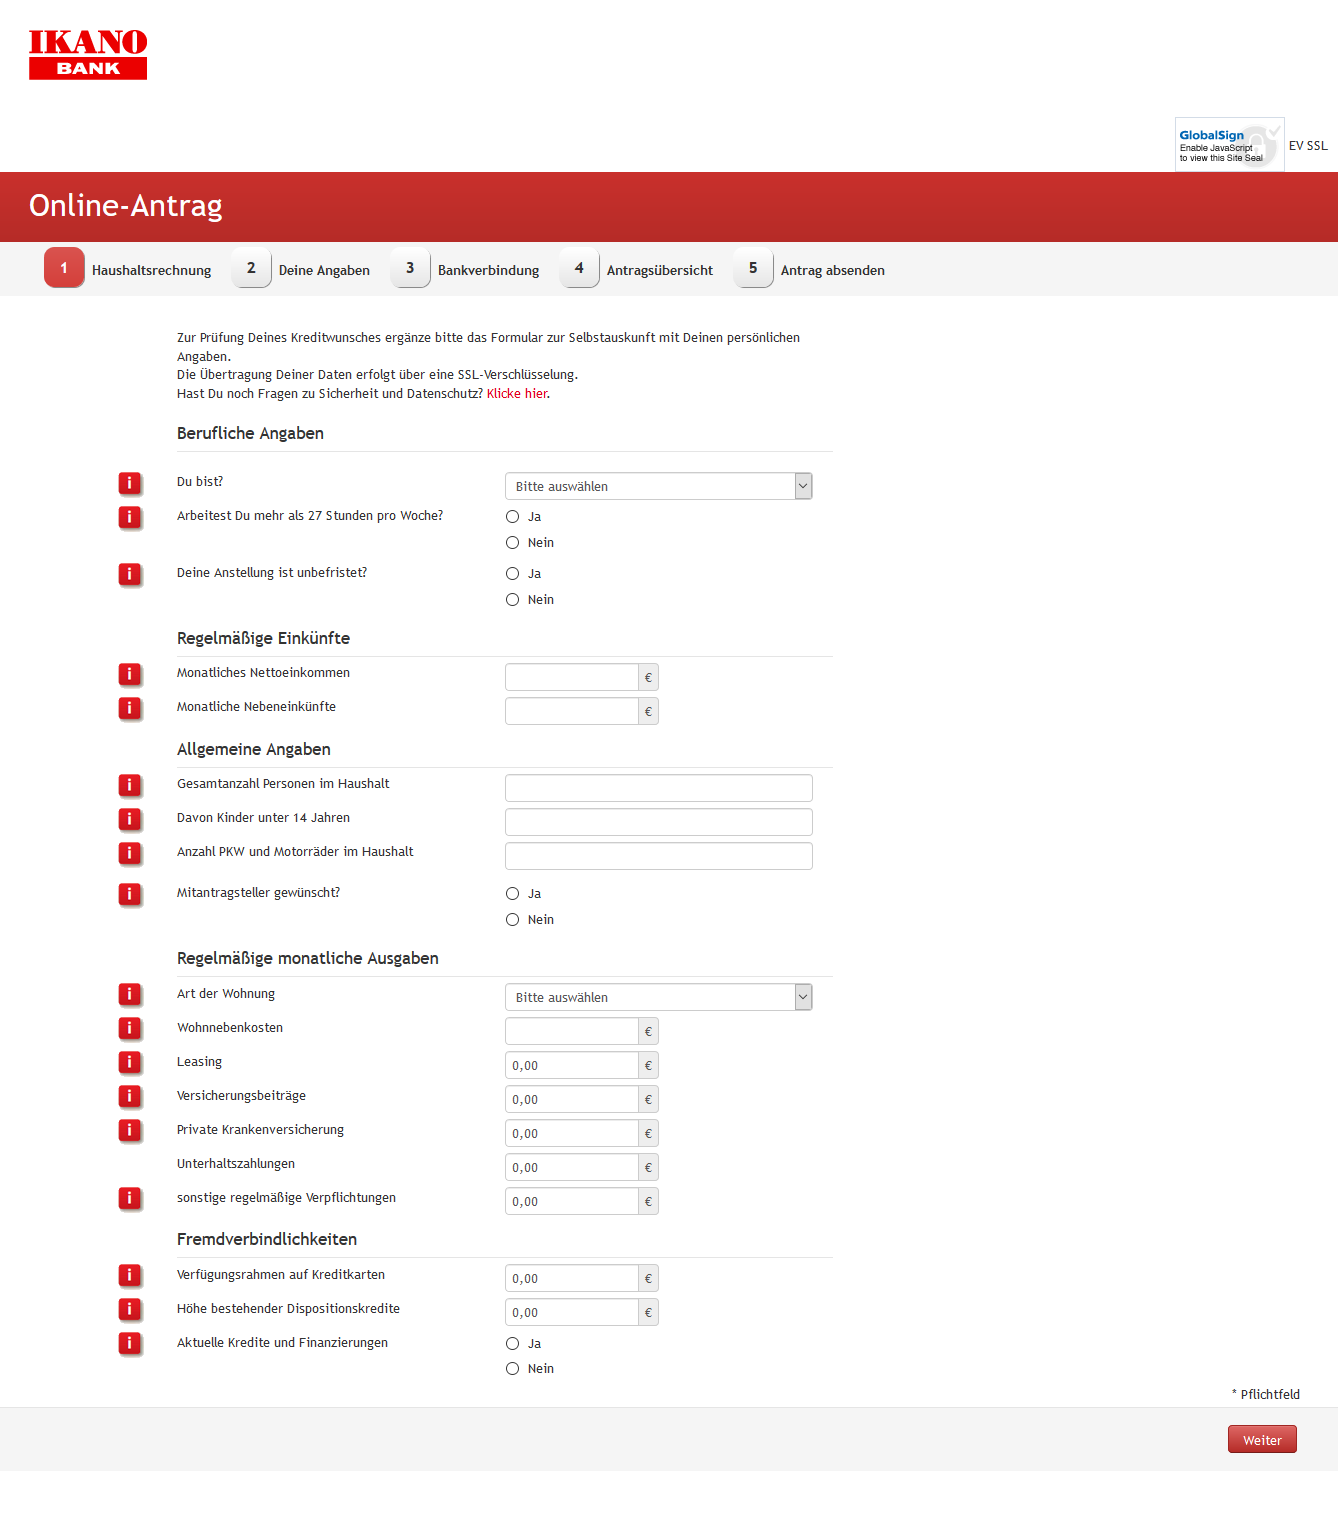Viewport: 1340px width, 1536px height.
Task: Choose Ja for unbefristet Anstellung
Action: point(512,574)
